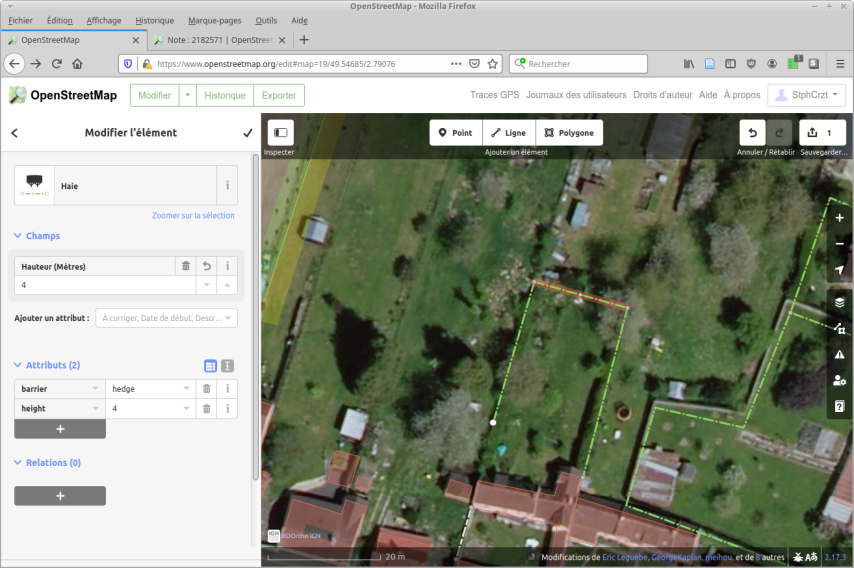Confirm element edit with checkmark
854x568 pixels.
[248, 133]
